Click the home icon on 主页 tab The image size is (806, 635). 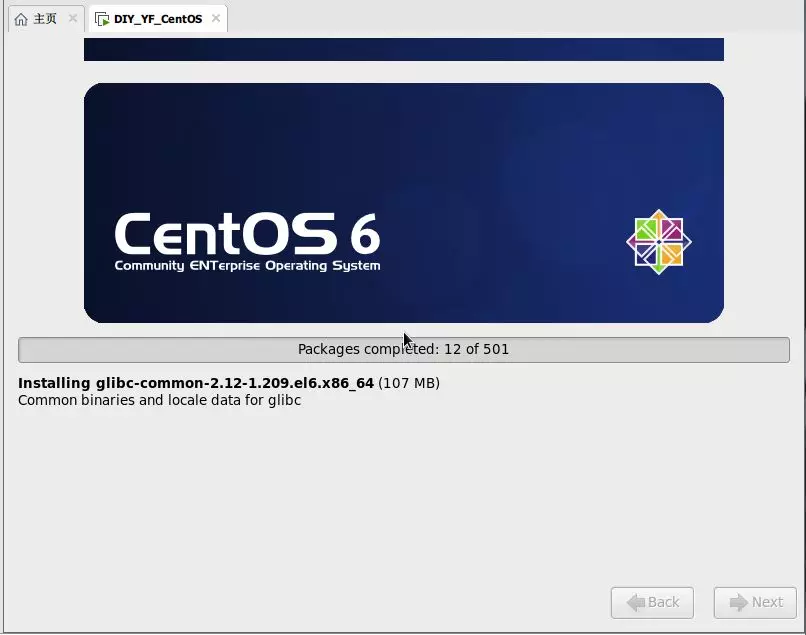click(x=21, y=20)
